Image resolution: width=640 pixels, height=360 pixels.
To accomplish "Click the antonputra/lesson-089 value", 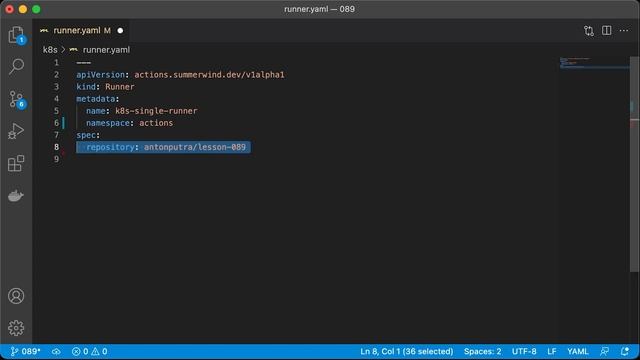I will [x=195, y=147].
